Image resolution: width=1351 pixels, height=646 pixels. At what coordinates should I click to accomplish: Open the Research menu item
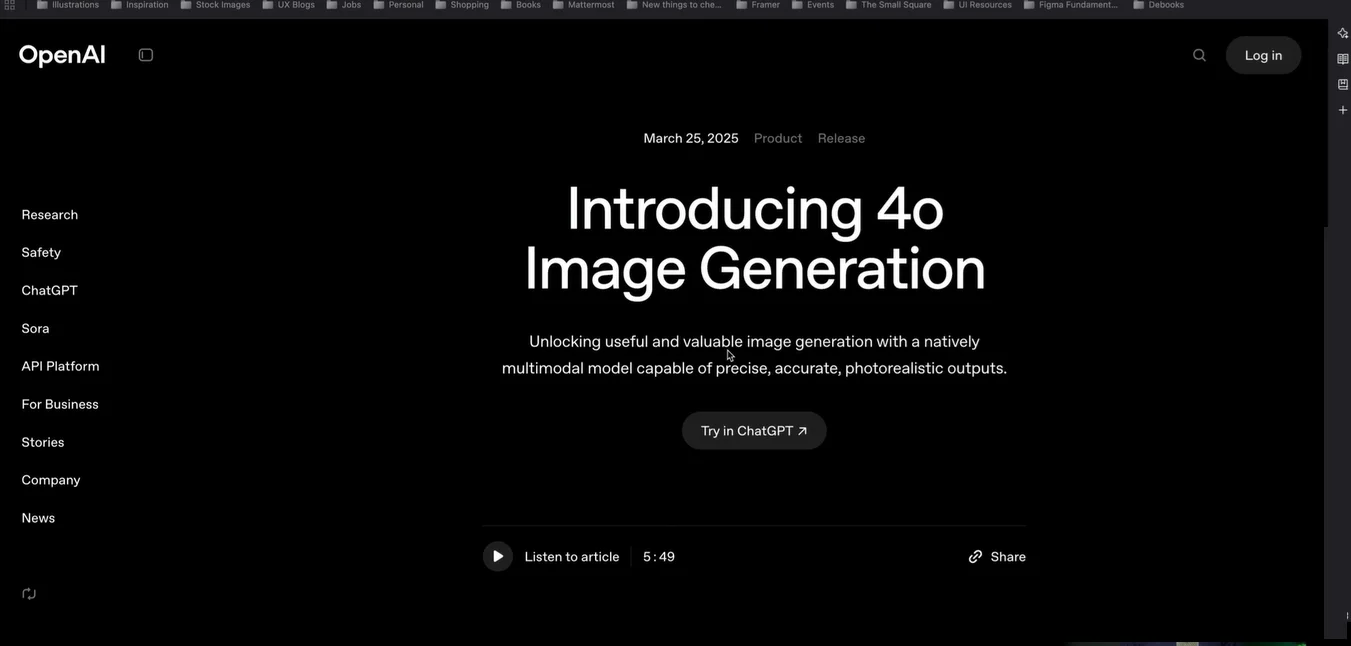point(50,215)
